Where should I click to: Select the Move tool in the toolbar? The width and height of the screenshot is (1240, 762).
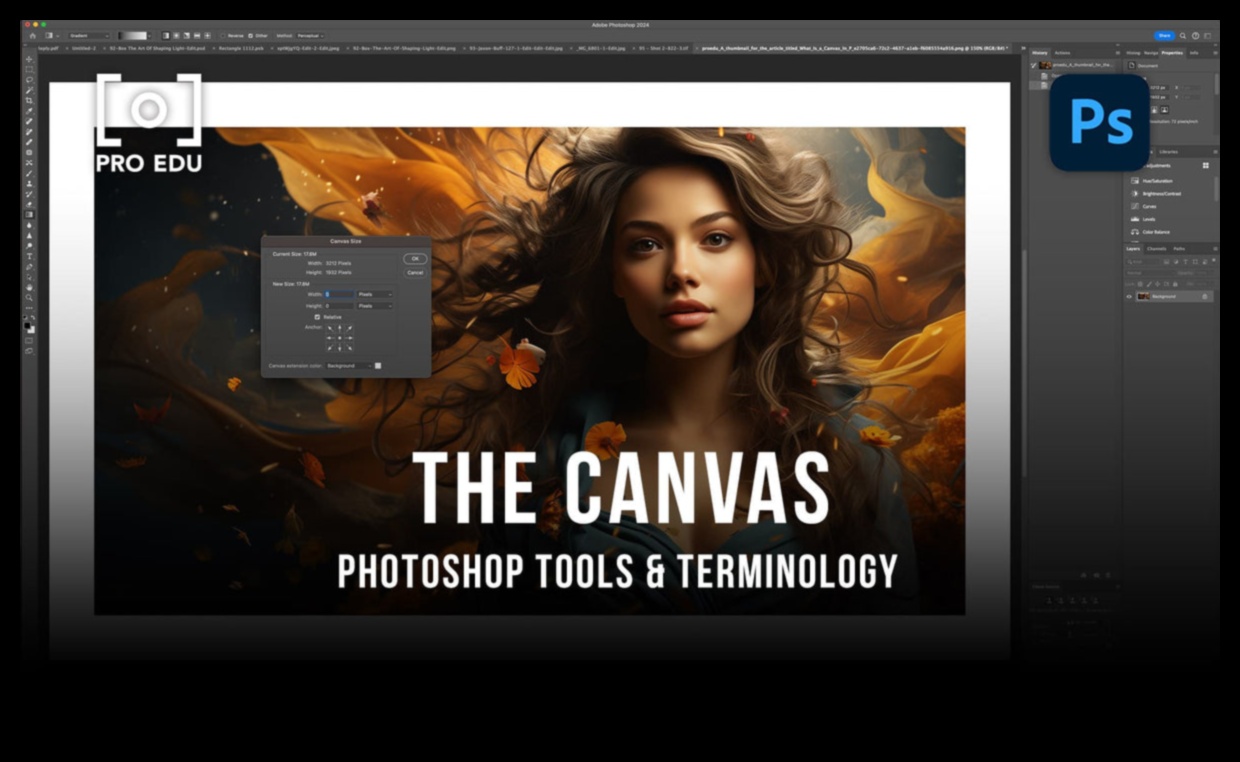29,57
